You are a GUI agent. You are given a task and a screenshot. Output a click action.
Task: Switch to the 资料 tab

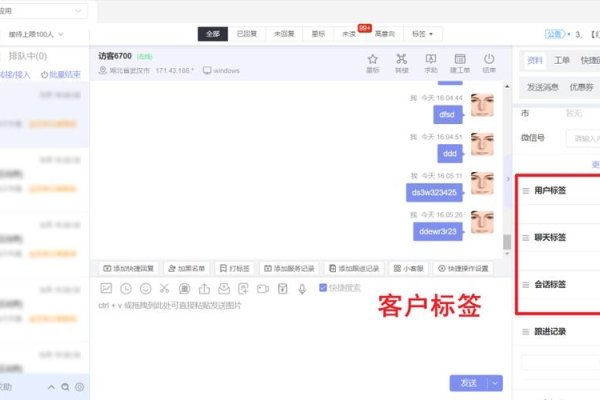pos(535,60)
